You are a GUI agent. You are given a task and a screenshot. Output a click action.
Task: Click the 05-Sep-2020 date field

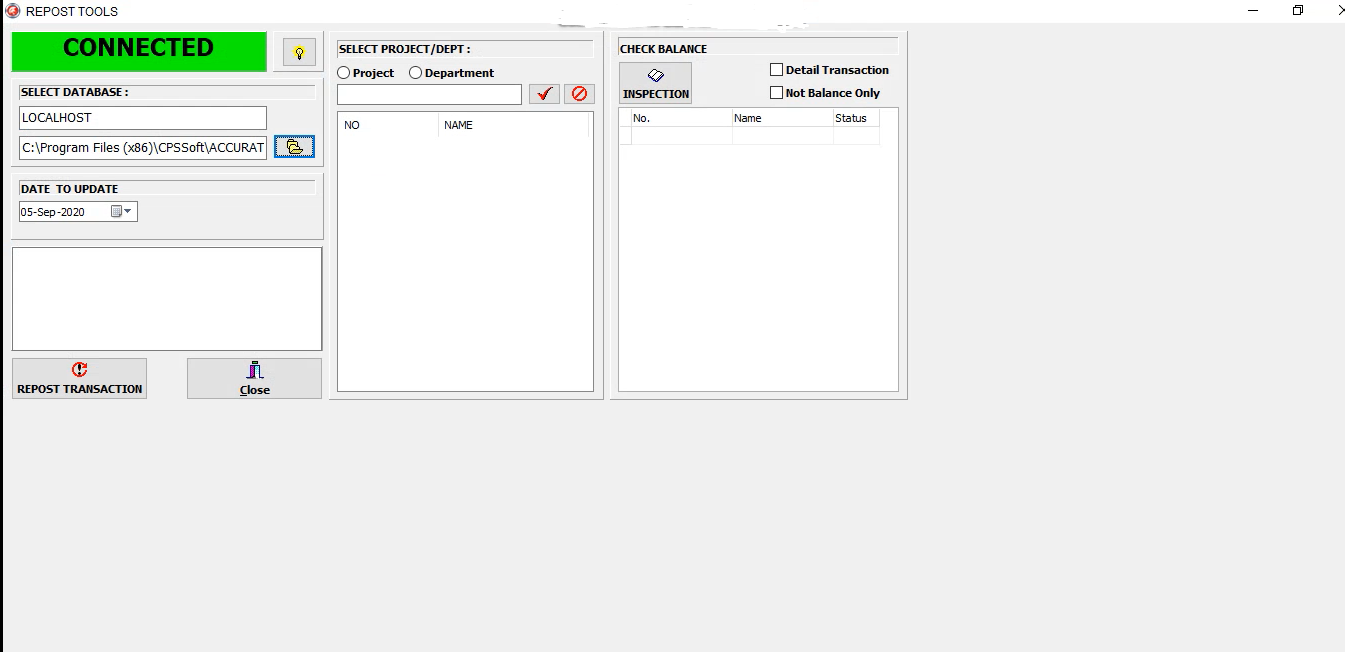pyautogui.click(x=78, y=212)
